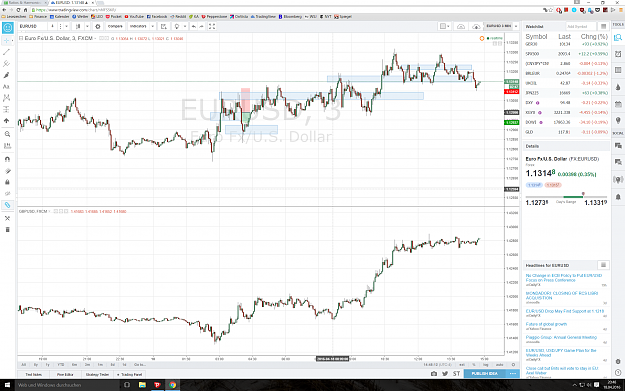Take chart snapshot camera icon

434,373
